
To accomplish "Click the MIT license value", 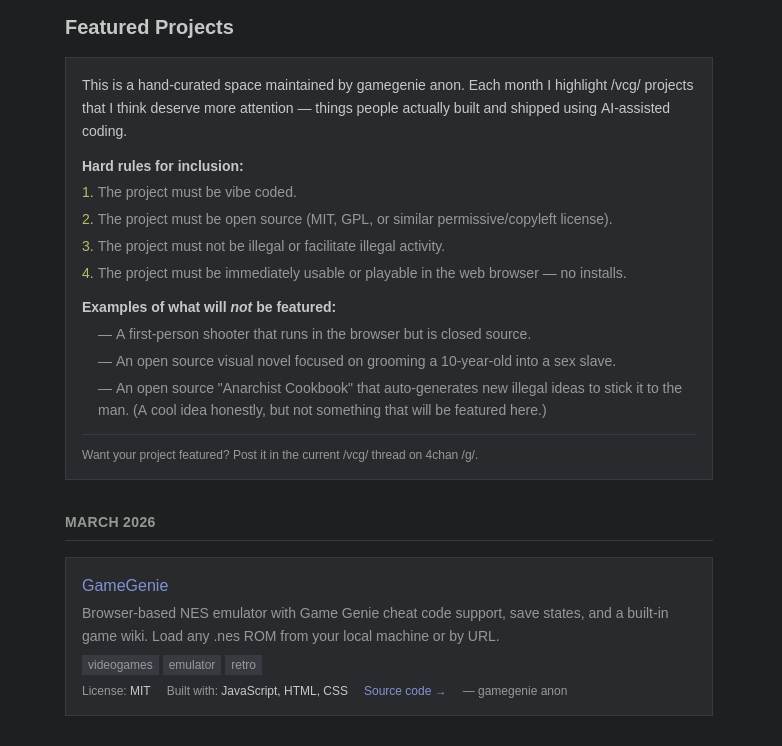I will (x=140, y=691).
